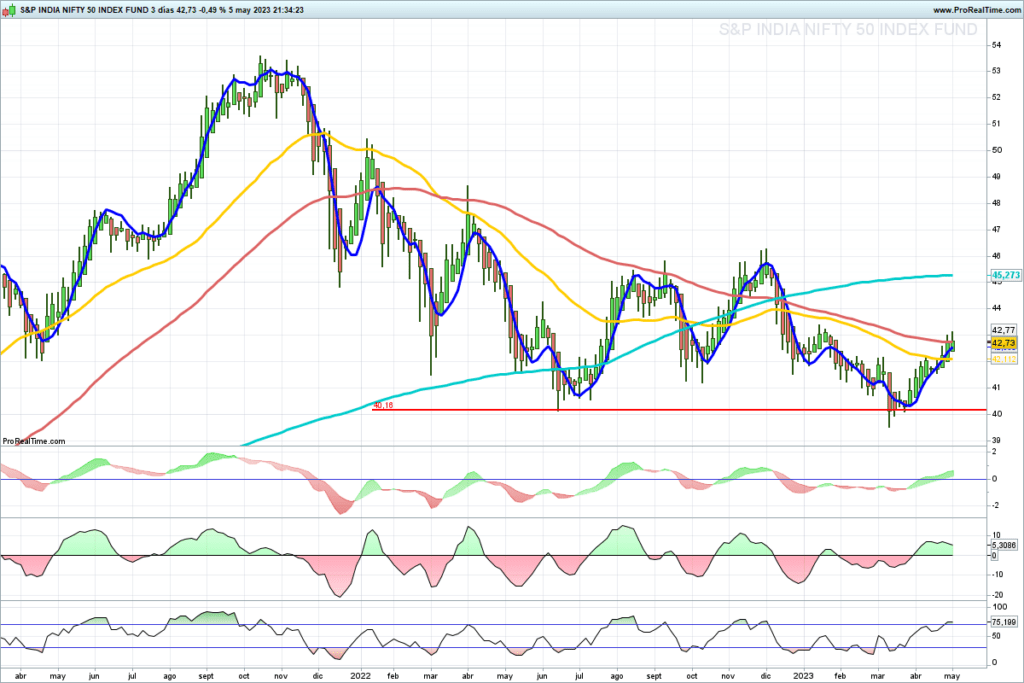Click the 100 tick on oscillator panel axis
Image resolution: width=1024 pixels, height=683 pixels.
coord(999,607)
